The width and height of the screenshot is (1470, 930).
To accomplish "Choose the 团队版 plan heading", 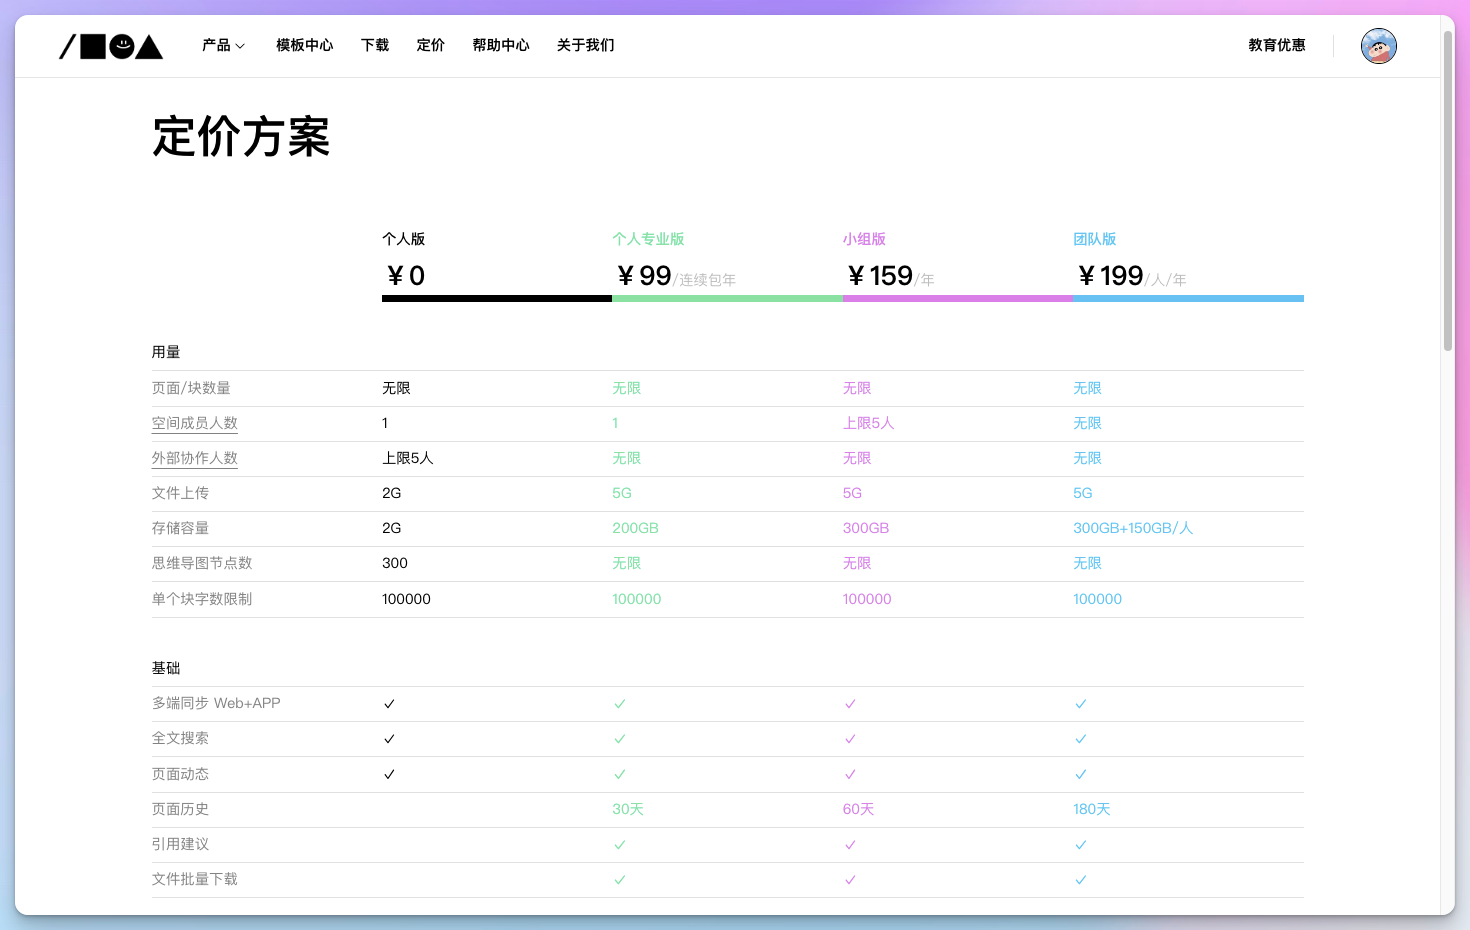I will 1094,239.
